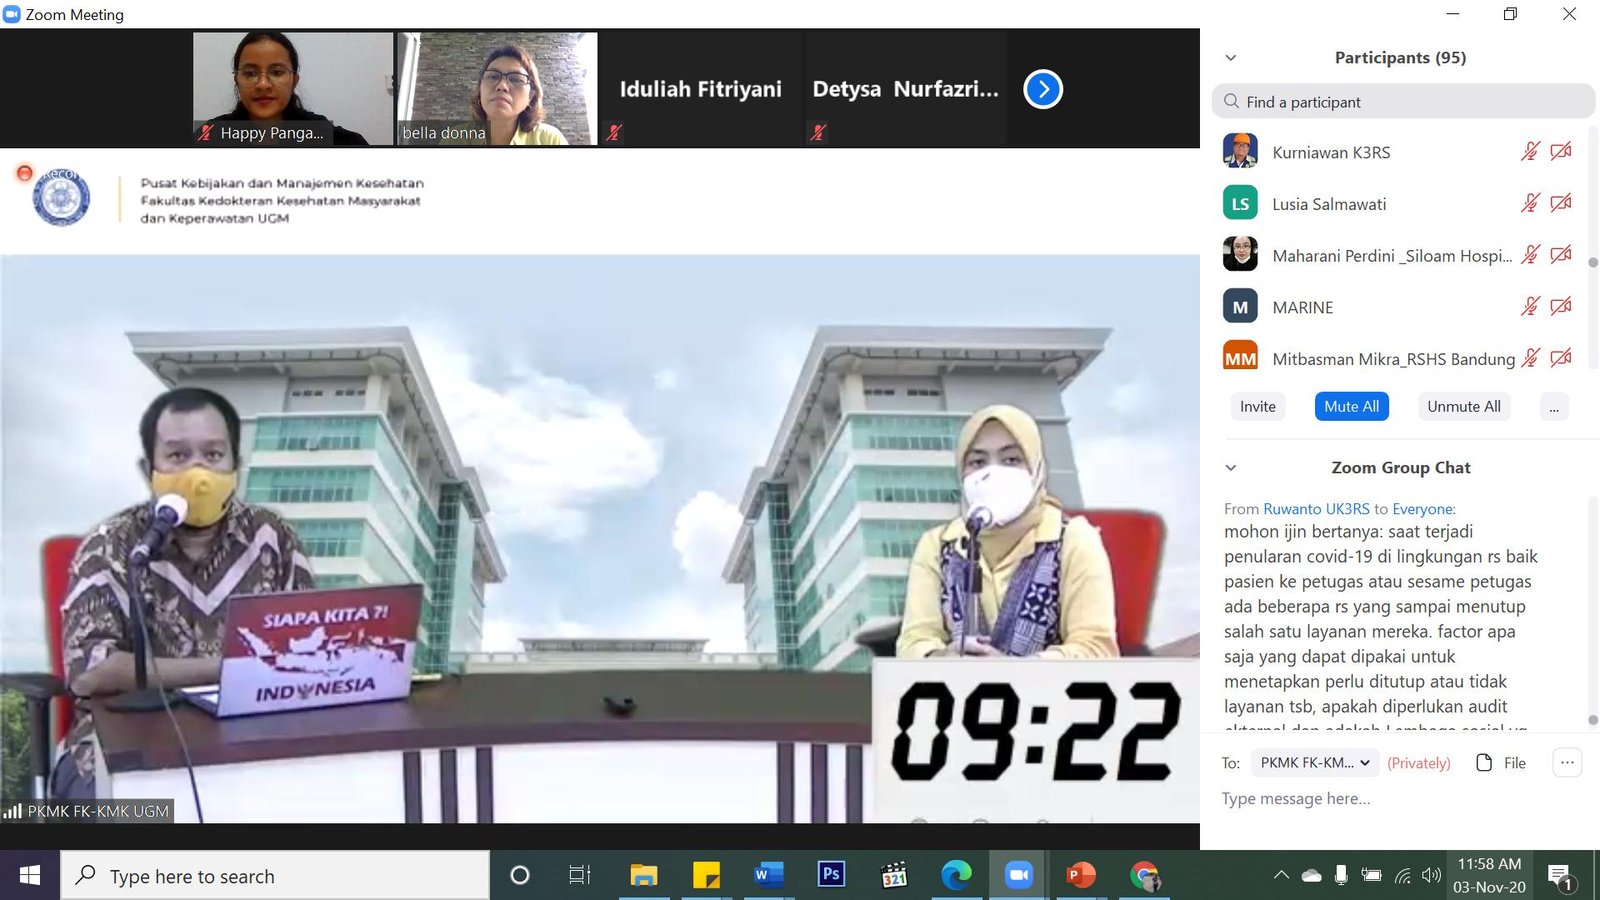Click the File attachment icon in chat

click(x=1485, y=763)
